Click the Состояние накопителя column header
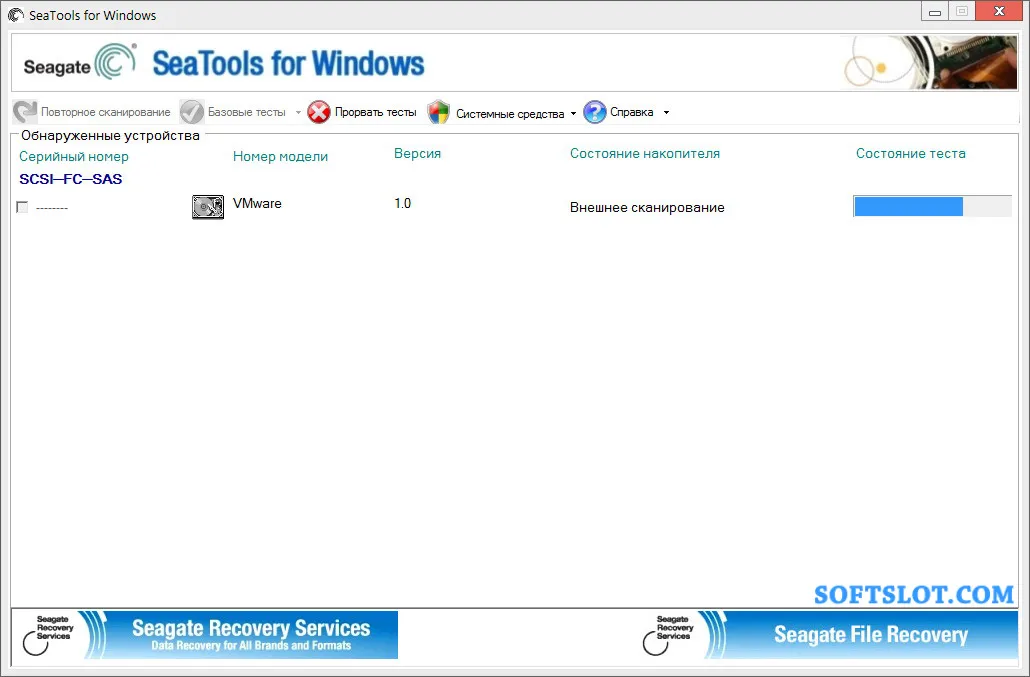 [645, 153]
